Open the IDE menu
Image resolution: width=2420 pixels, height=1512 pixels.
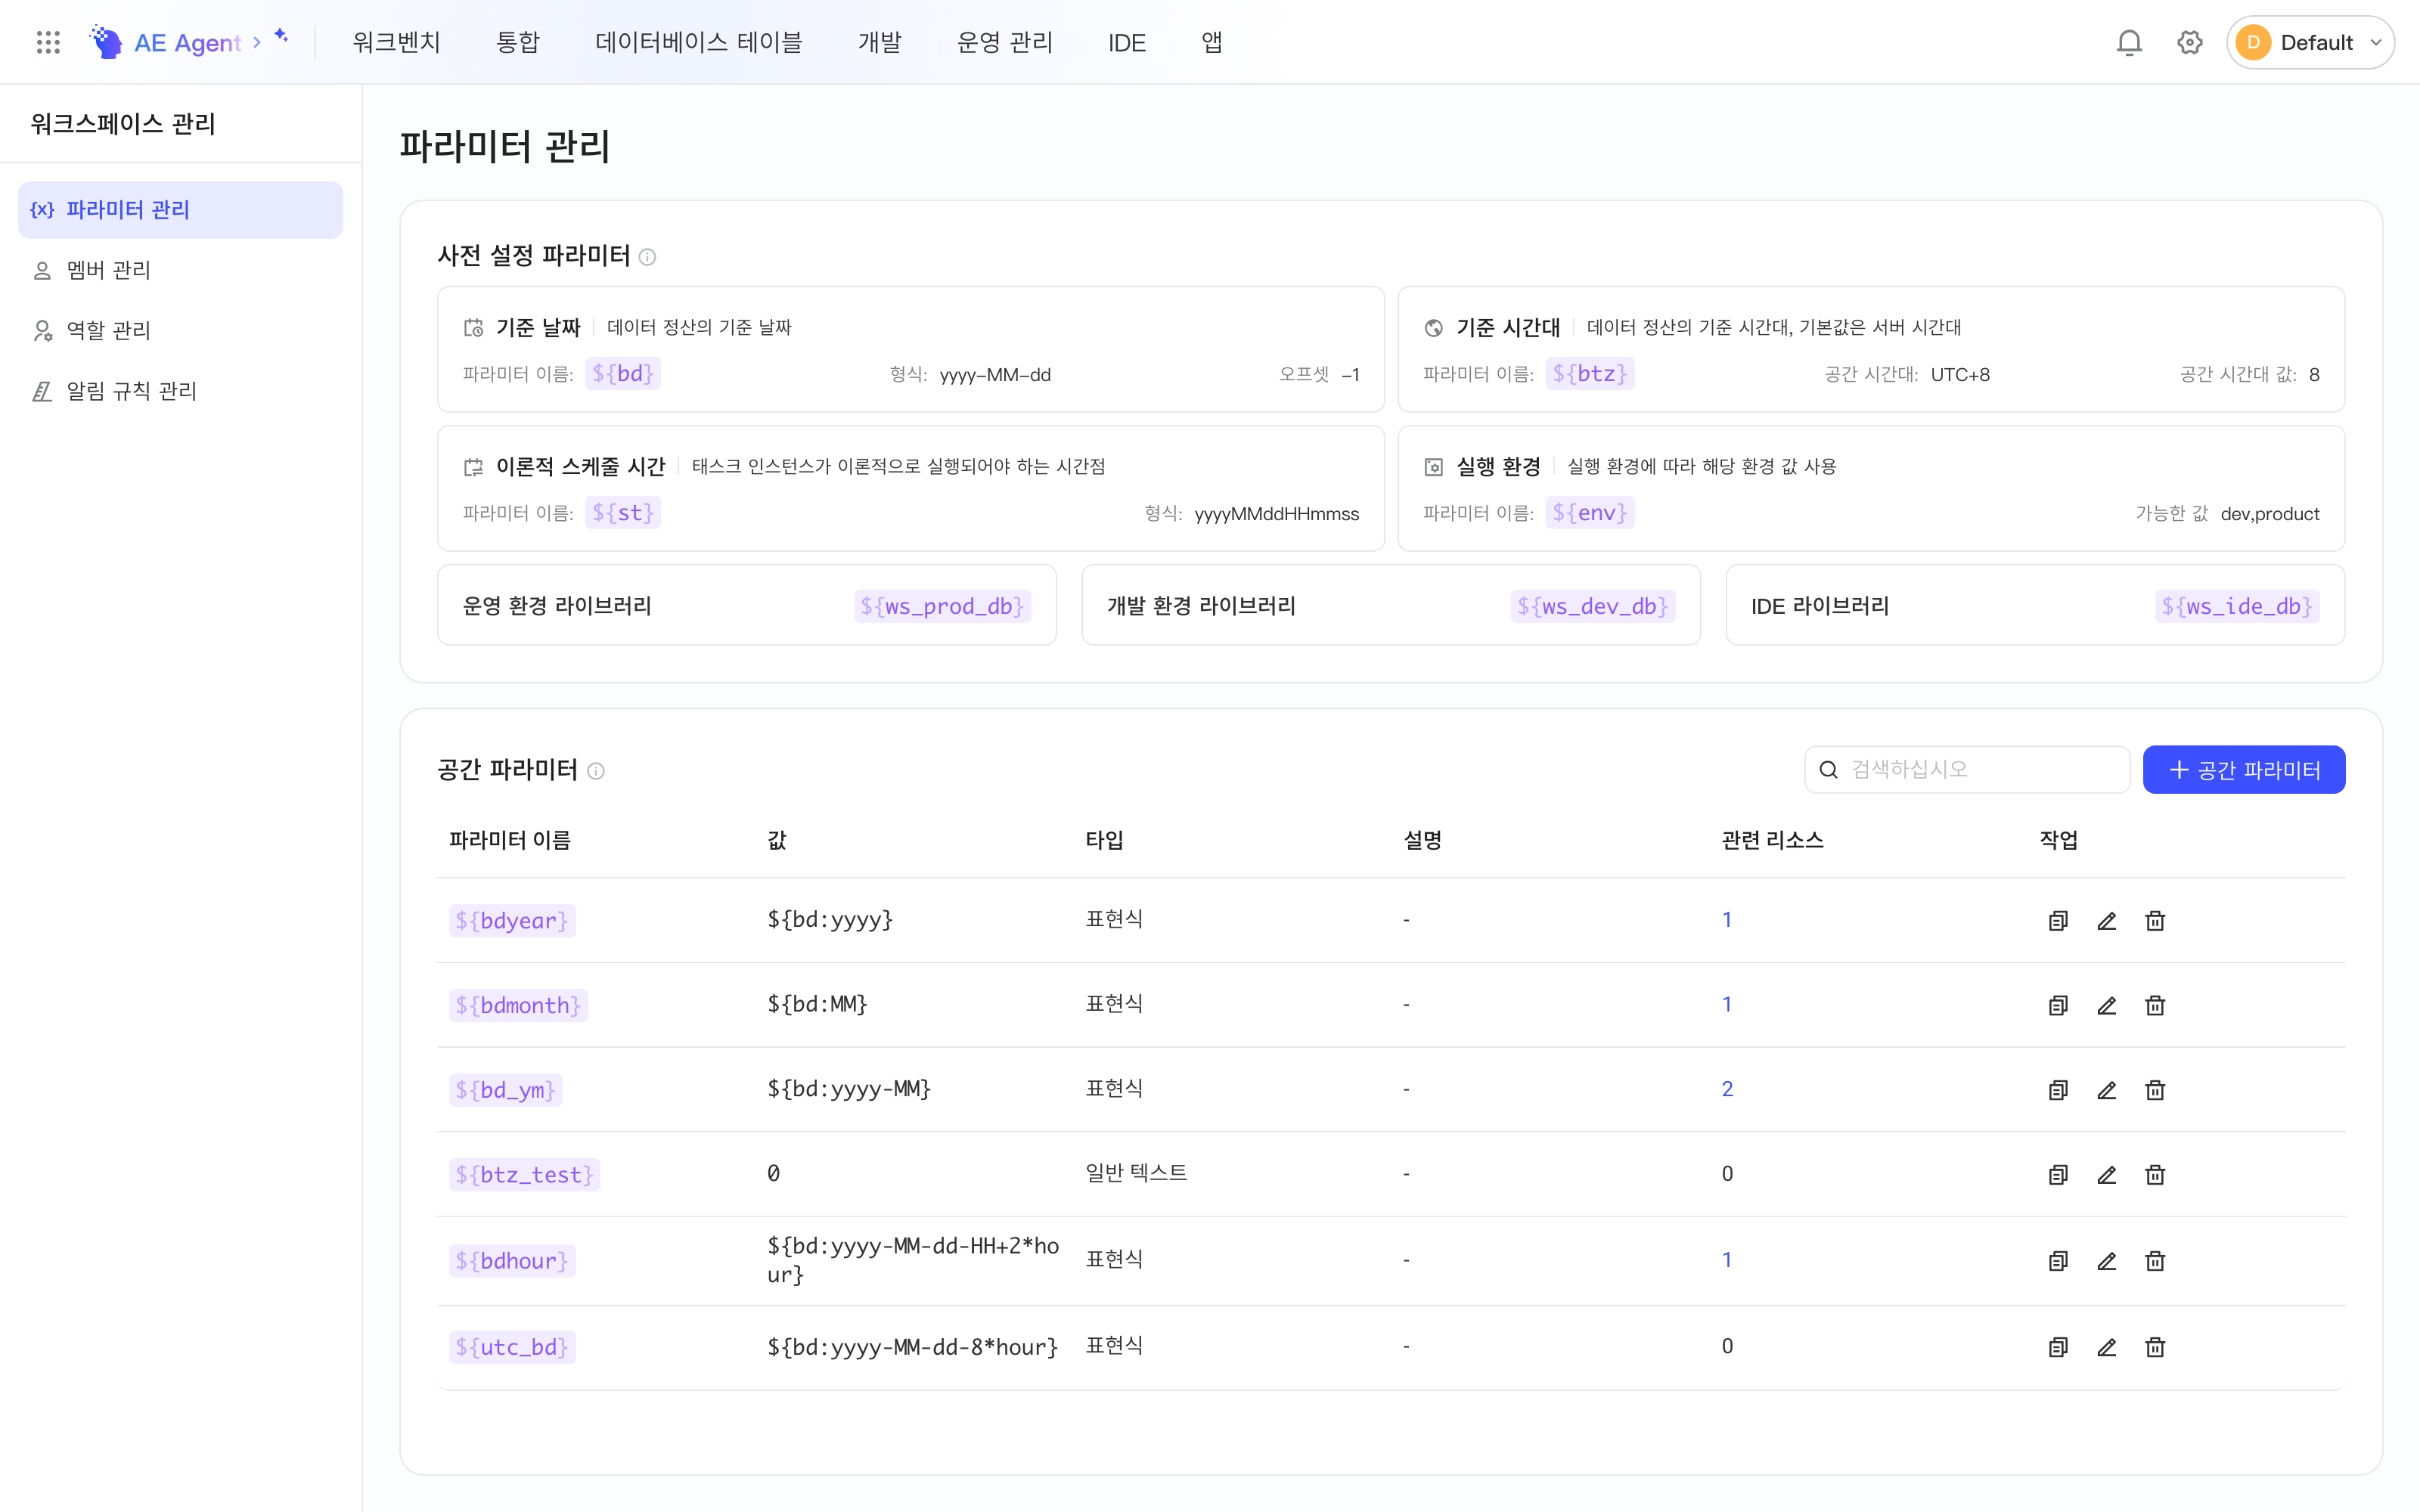click(1126, 42)
